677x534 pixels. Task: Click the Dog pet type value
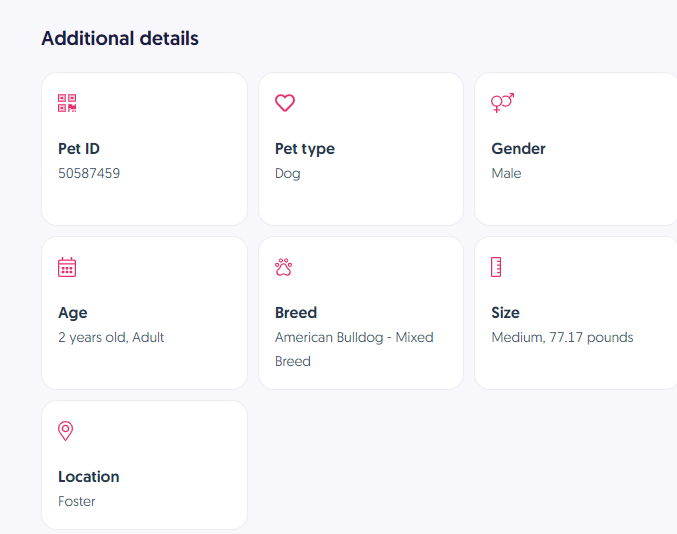coord(288,173)
